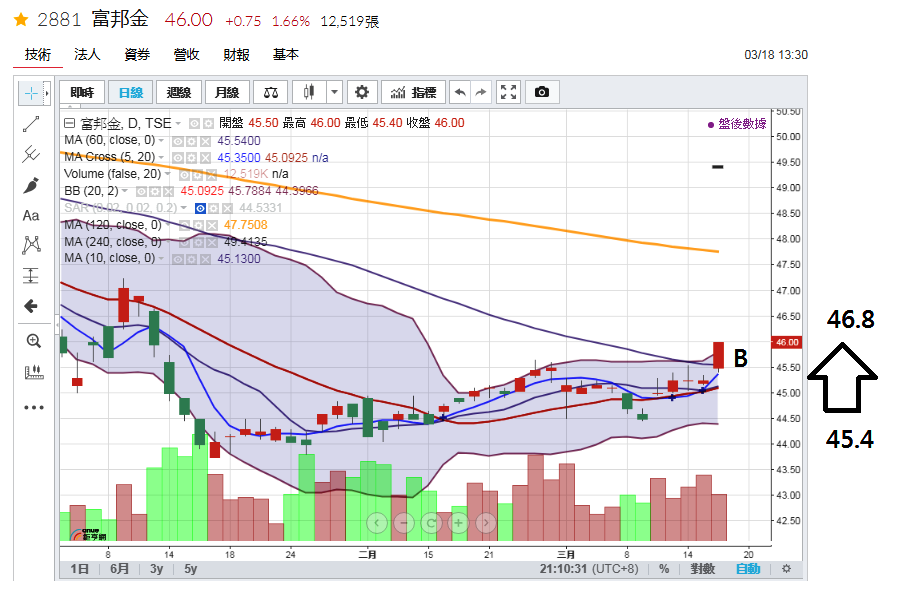Remove the Volume indicator
This screenshot has width=900, height=600.
coord(212,175)
